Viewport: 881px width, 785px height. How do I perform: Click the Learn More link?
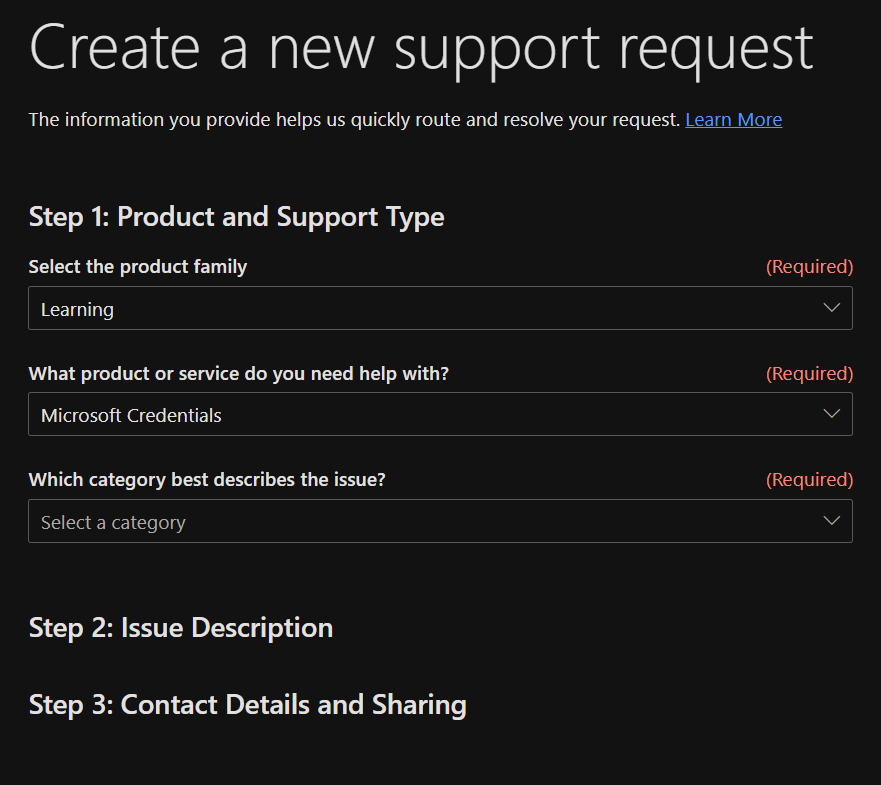[733, 120]
